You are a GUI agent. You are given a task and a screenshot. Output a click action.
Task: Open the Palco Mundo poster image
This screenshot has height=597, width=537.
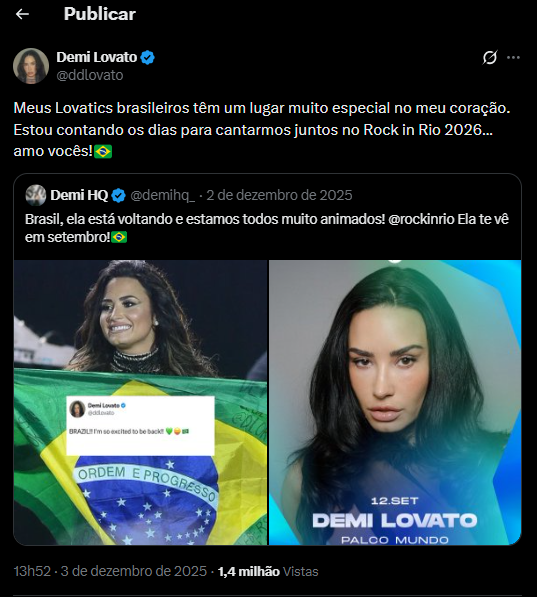click(x=395, y=402)
